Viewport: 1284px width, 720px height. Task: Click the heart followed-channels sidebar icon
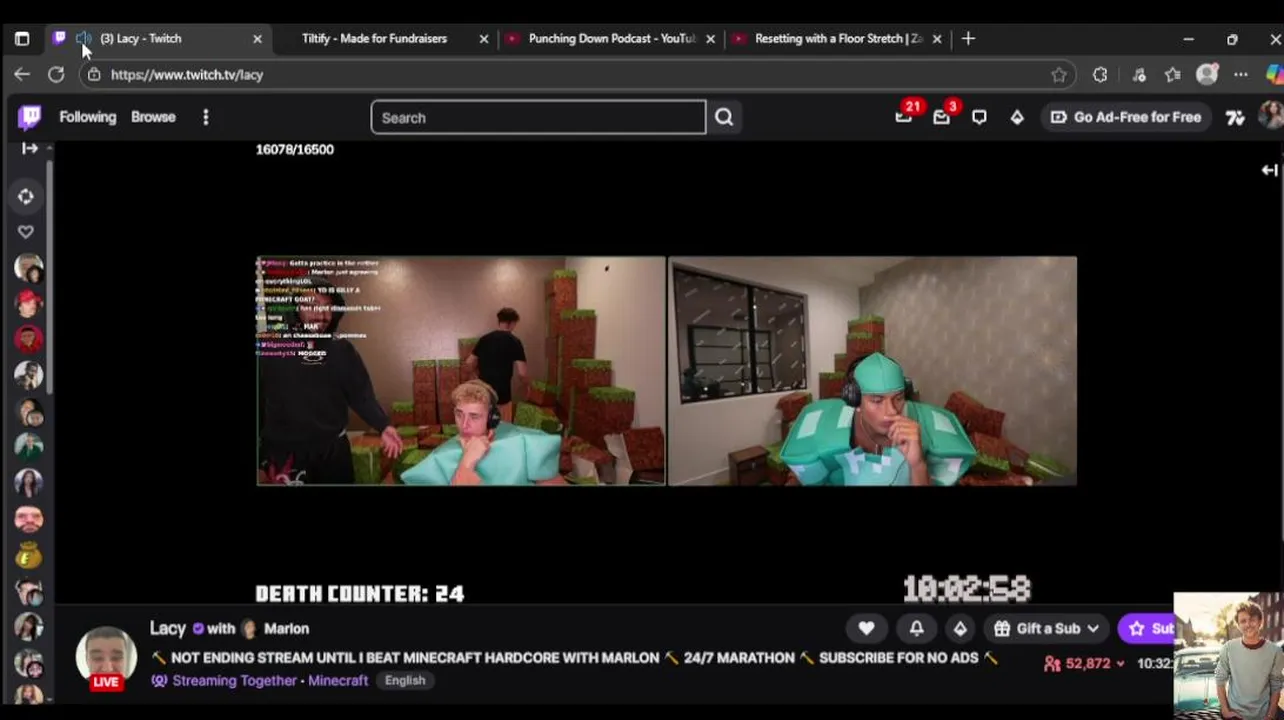27,231
